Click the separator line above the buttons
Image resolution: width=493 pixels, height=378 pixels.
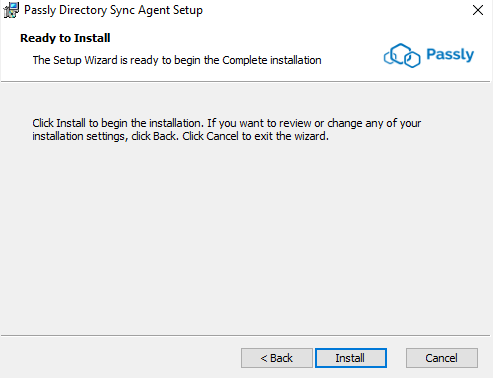[x=246, y=335]
